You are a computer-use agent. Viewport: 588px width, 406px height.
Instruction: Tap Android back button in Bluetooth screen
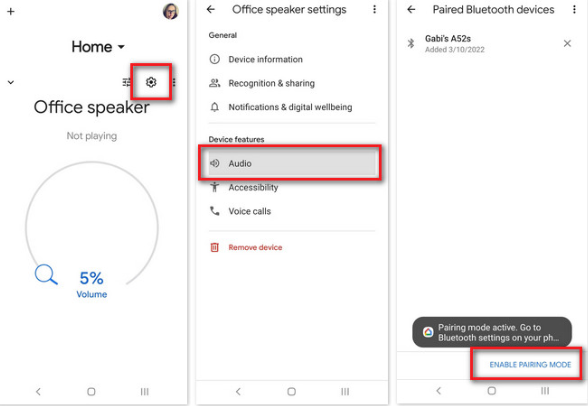[x=438, y=391]
